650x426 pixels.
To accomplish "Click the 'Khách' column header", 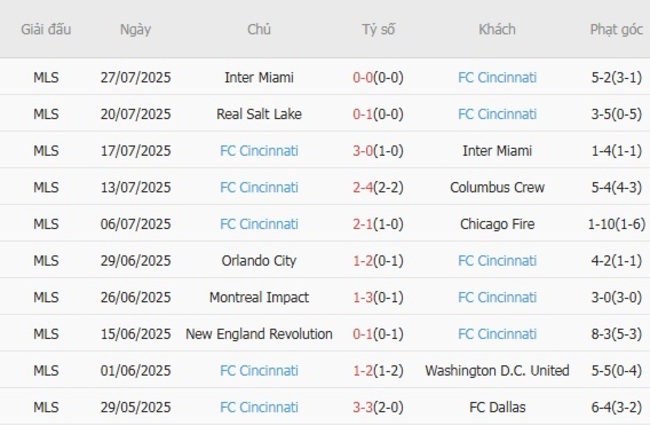I will click(497, 29).
